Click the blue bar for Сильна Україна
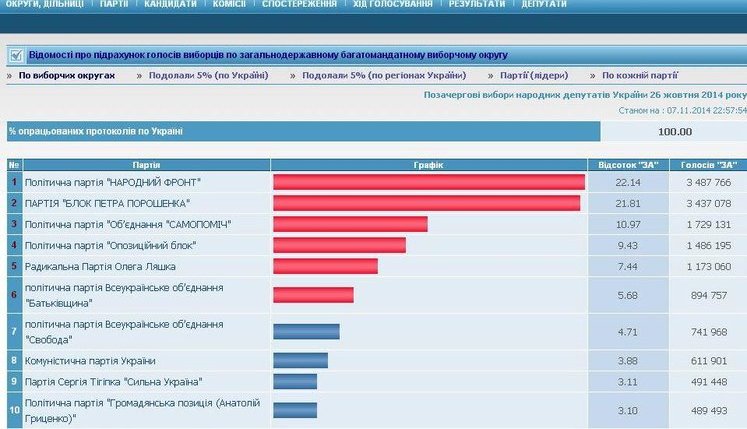 tap(295, 381)
